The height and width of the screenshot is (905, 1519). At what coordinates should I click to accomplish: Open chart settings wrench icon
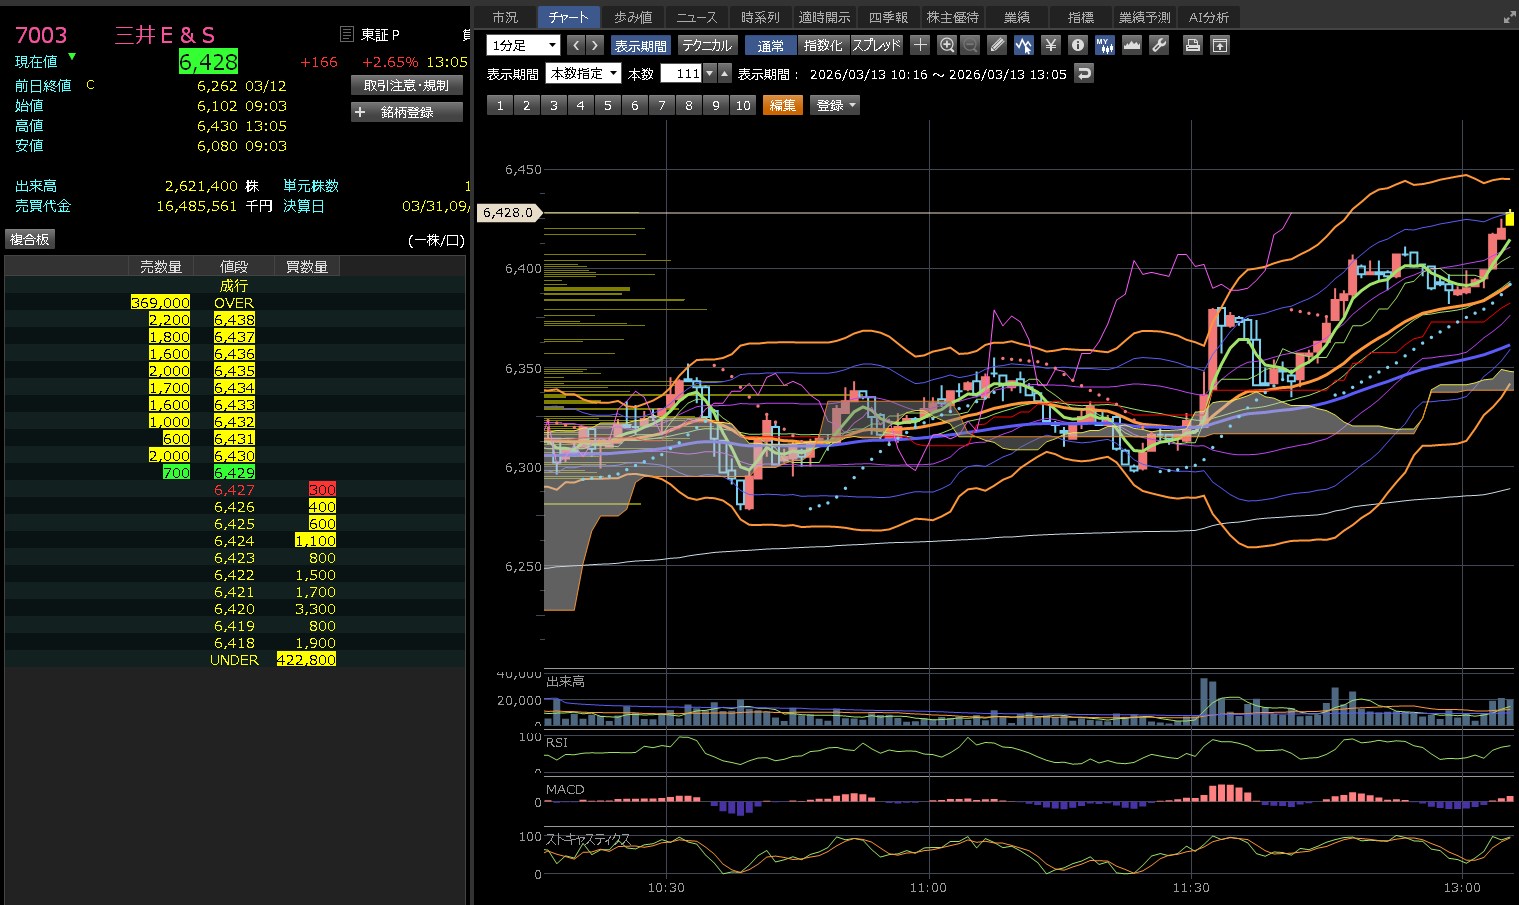(1159, 45)
